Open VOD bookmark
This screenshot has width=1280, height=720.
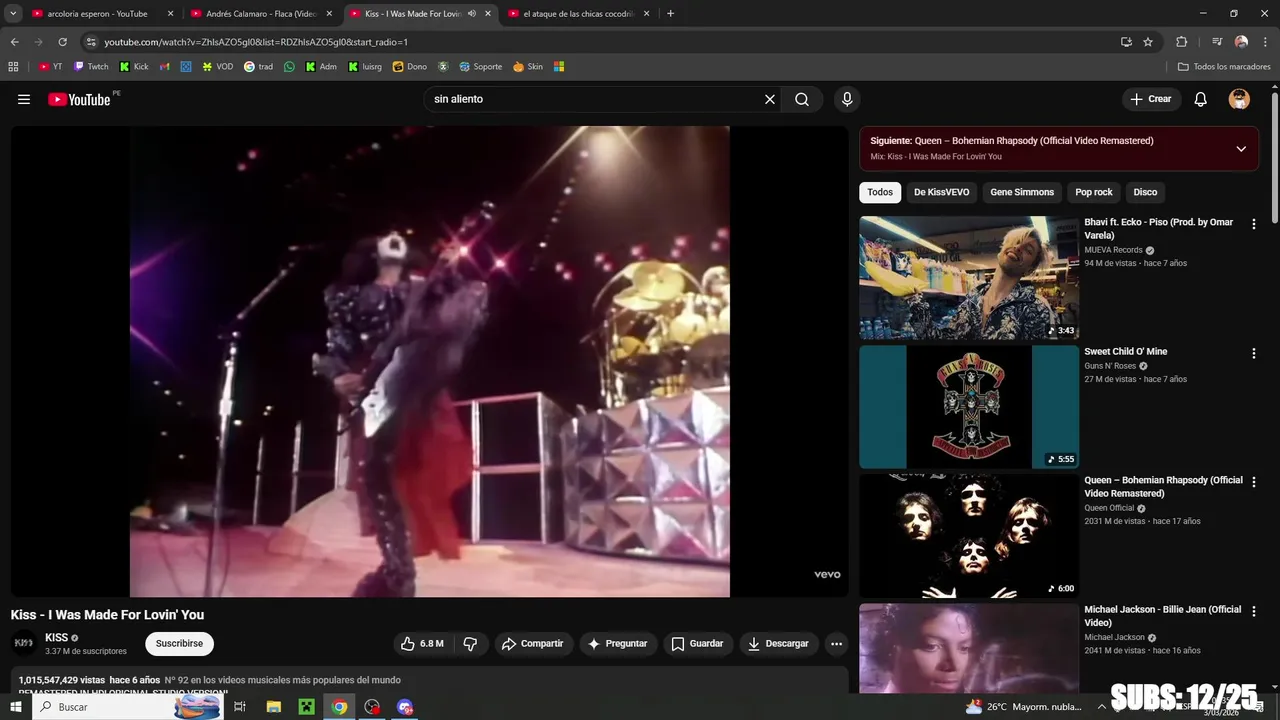coord(217,67)
